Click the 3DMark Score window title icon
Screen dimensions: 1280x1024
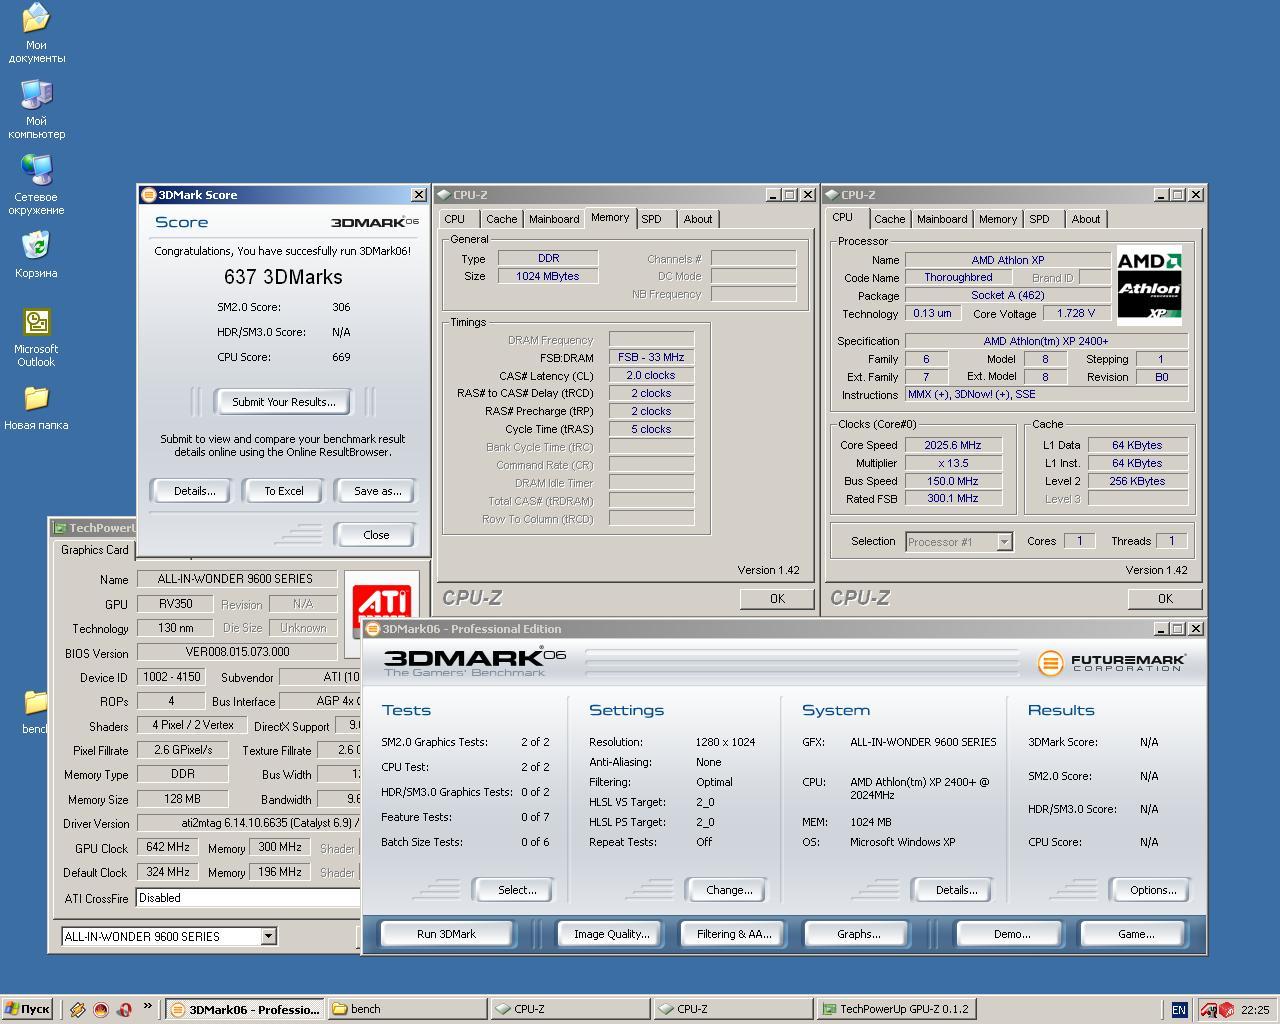pyautogui.click(x=148, y=195)
